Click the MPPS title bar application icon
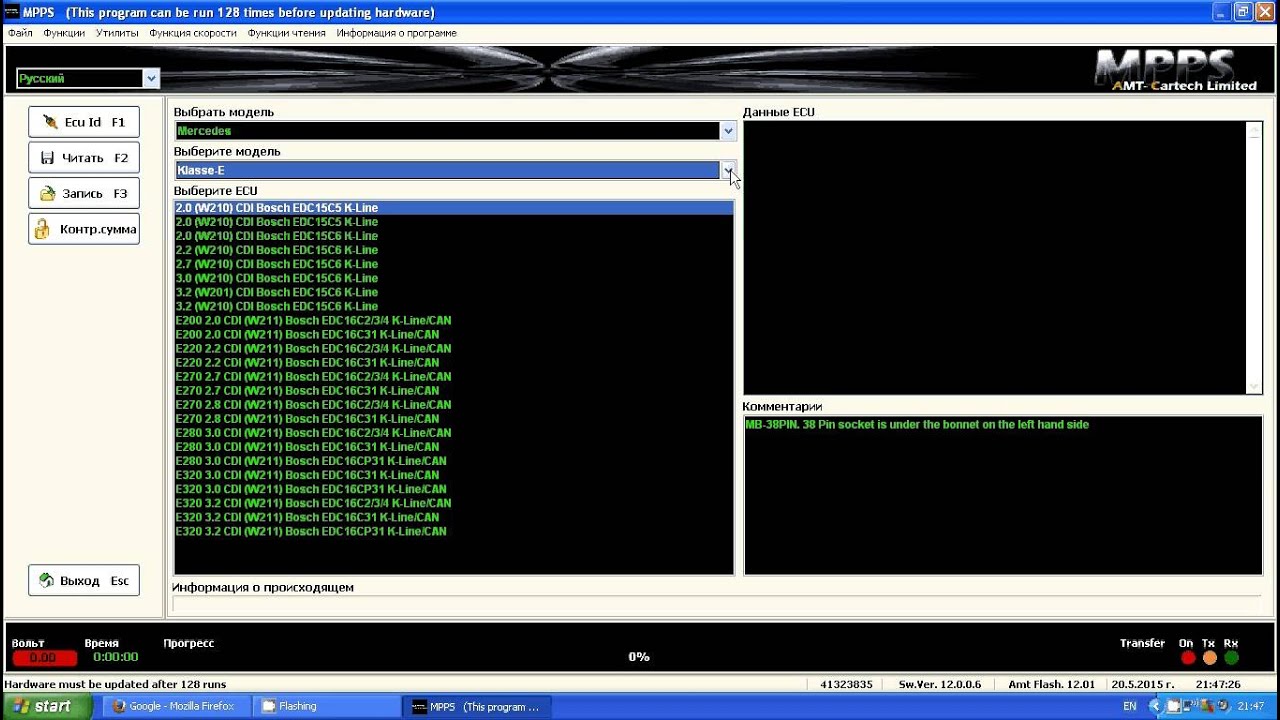Image resolution: width=1280 pixels, height=720 pixels. [x=12, y=12]
